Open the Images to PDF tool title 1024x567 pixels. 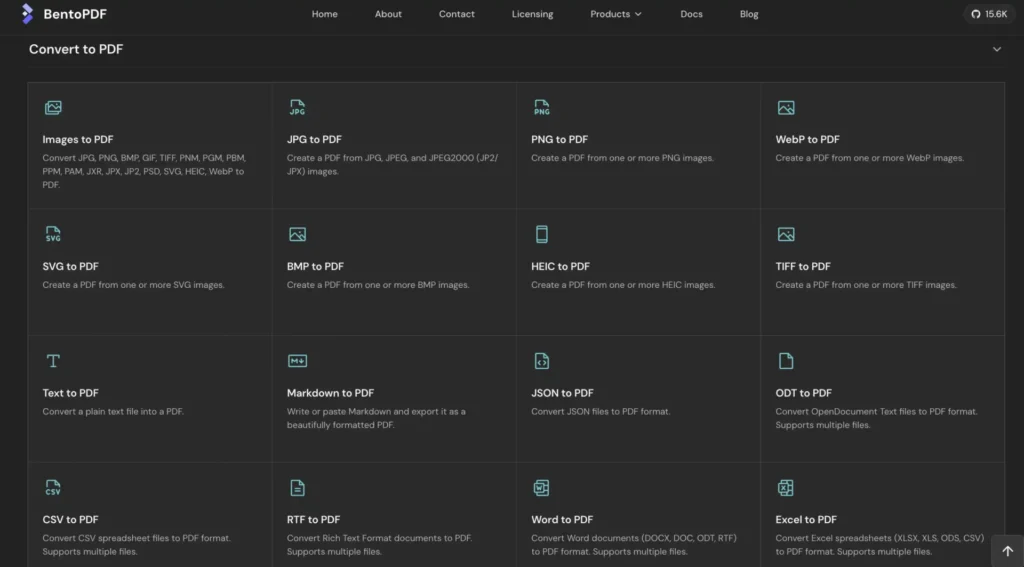coord(78,139)
